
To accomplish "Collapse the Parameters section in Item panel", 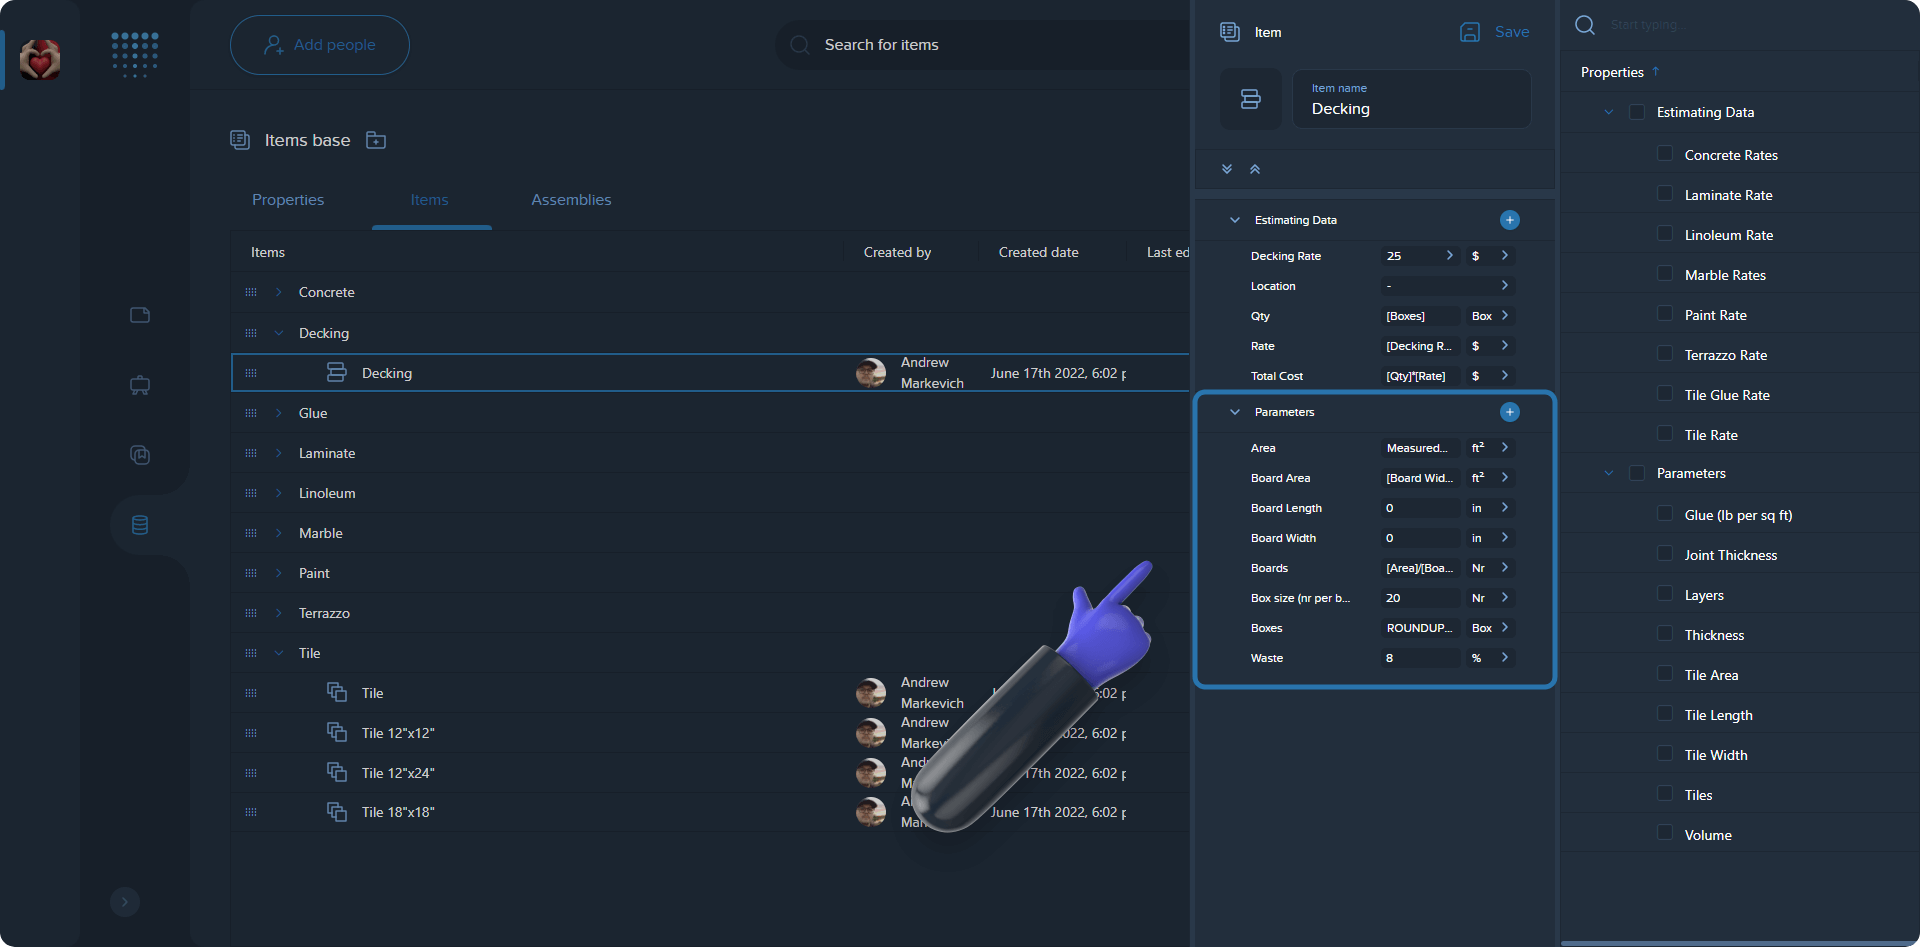I will point(1234,411).
